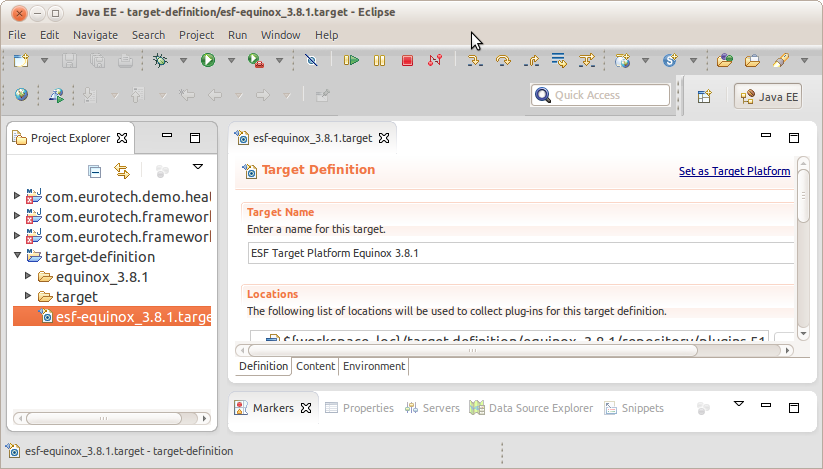The image size is (823, 469).
Task: Select the Java EE perspective button
Action: point(768,97)
